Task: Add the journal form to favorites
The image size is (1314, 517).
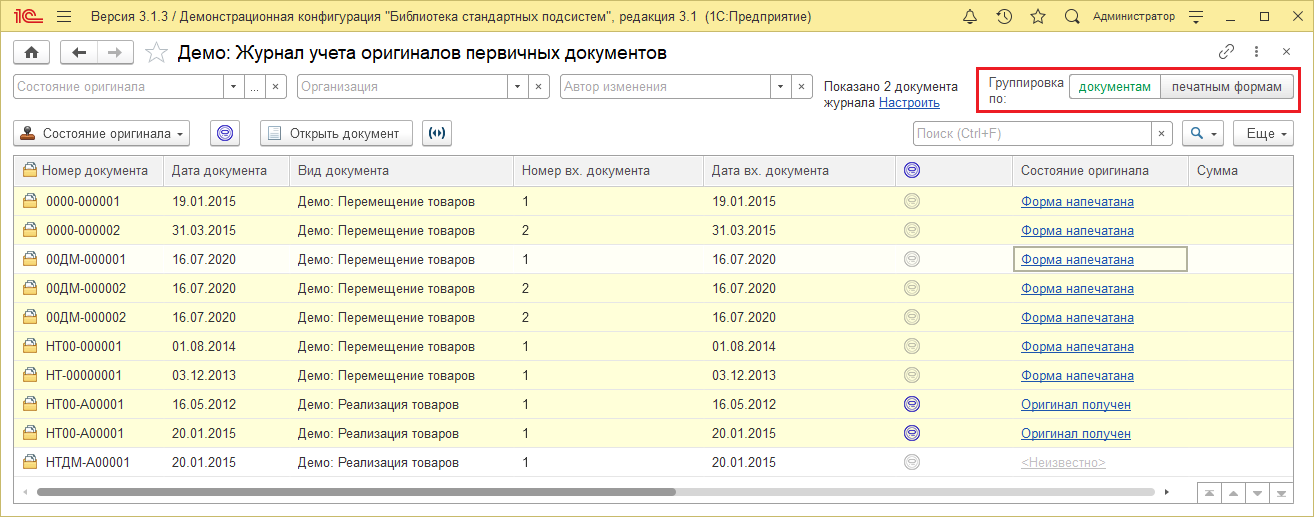Action: [156, 52]
